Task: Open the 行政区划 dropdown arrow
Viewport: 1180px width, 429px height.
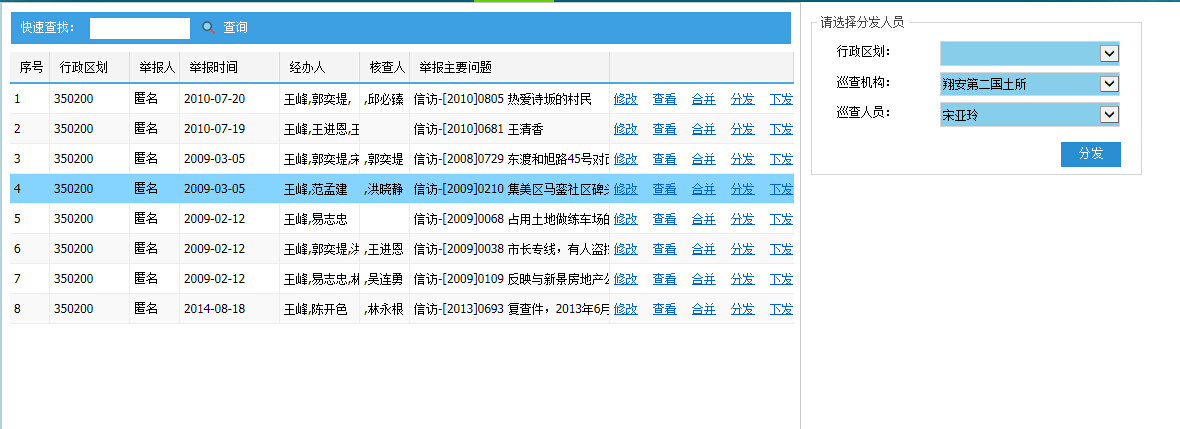Action: coord(1109,53)
